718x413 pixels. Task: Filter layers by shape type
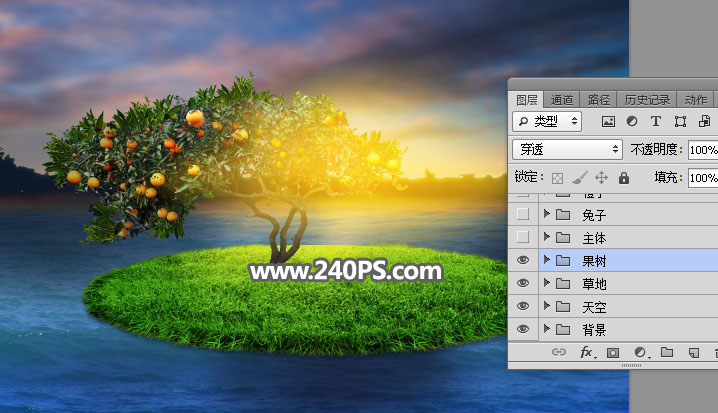tap(680, 121)
